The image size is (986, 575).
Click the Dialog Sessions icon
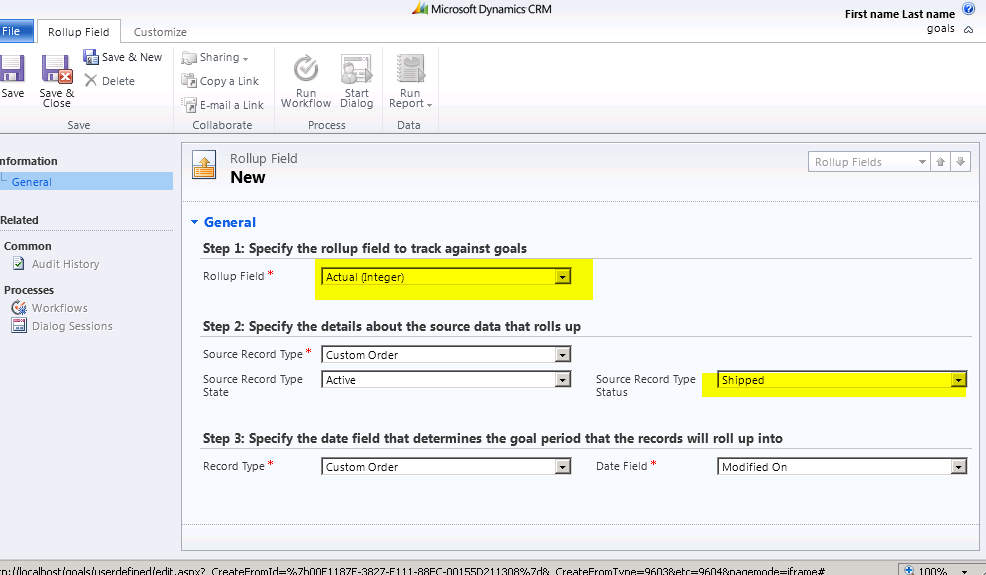click(19, 325)
